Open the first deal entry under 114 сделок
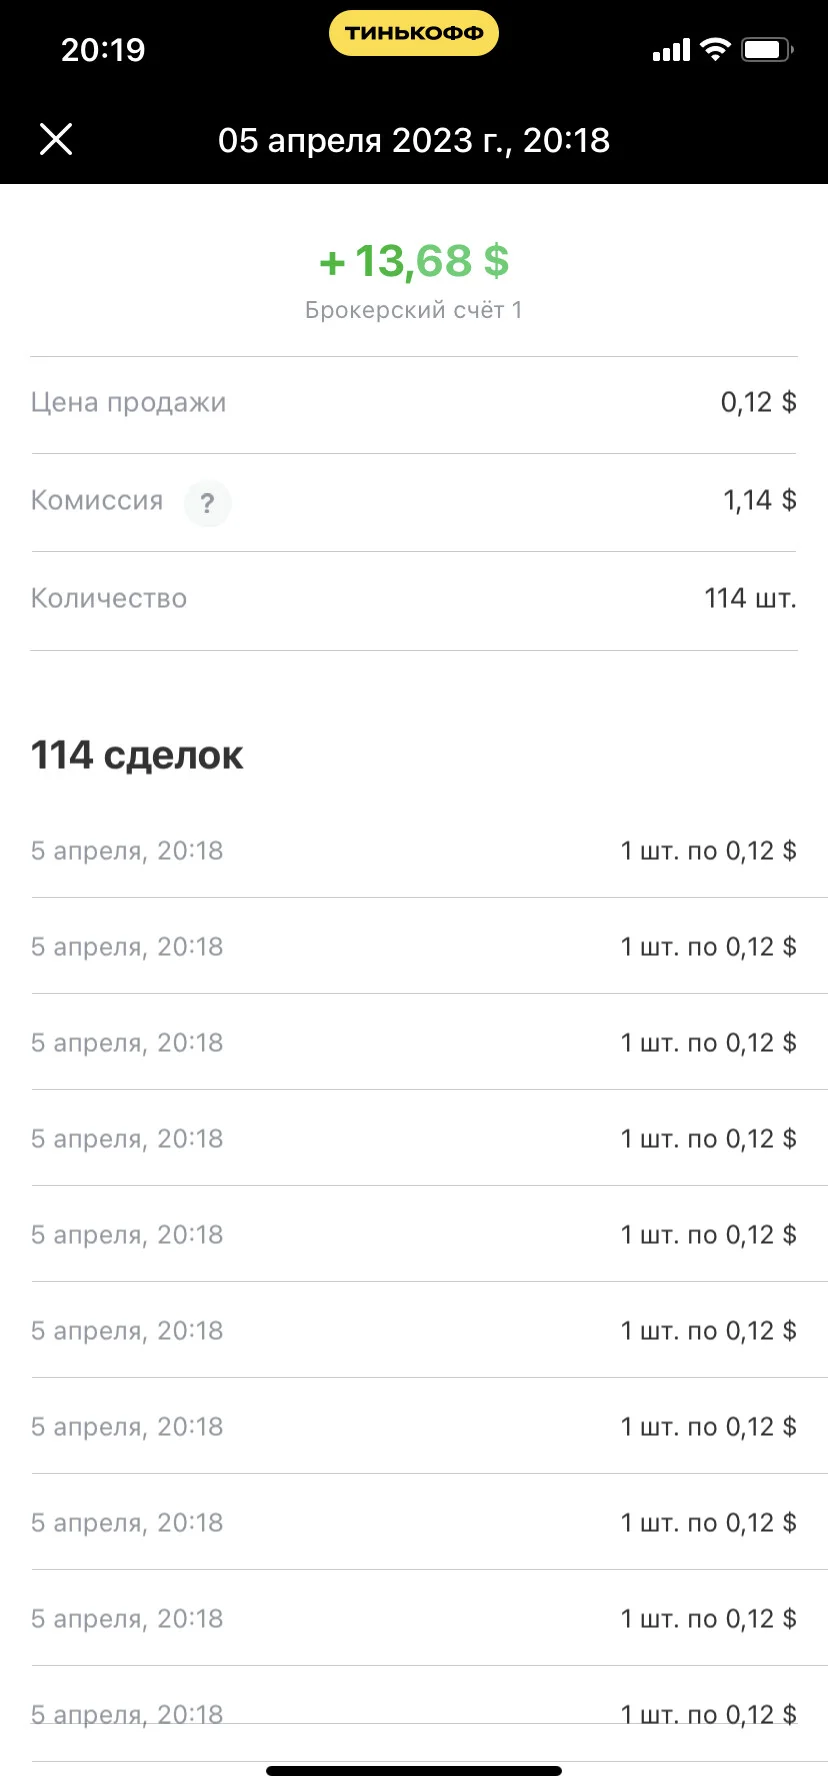 click(414, 851)
